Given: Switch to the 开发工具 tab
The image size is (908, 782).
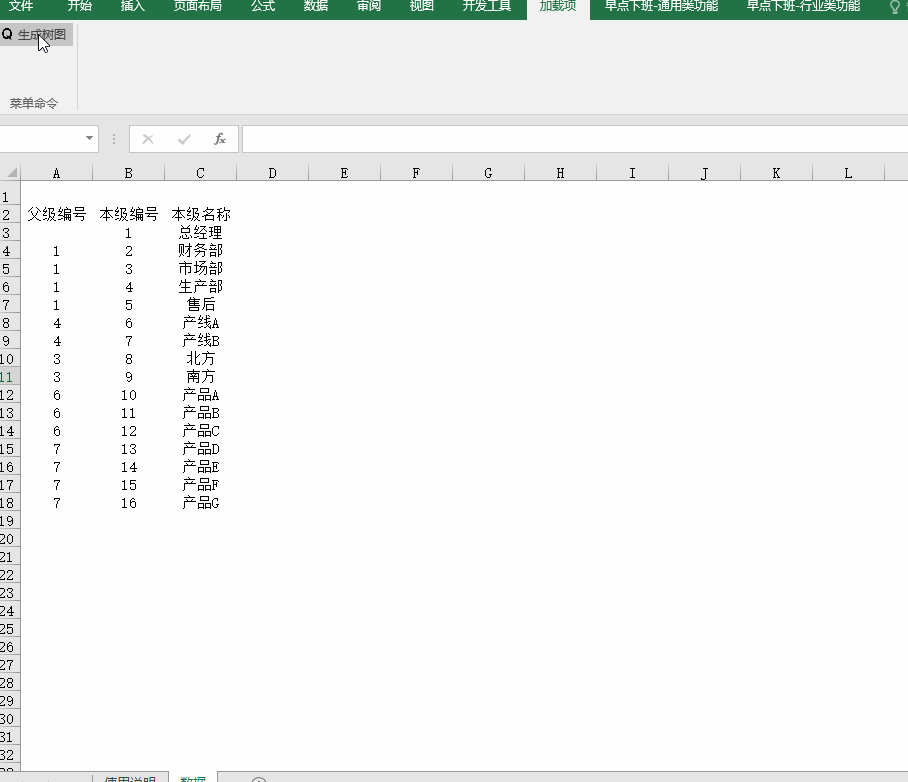Looking at the screenshot, I should 486,6.
